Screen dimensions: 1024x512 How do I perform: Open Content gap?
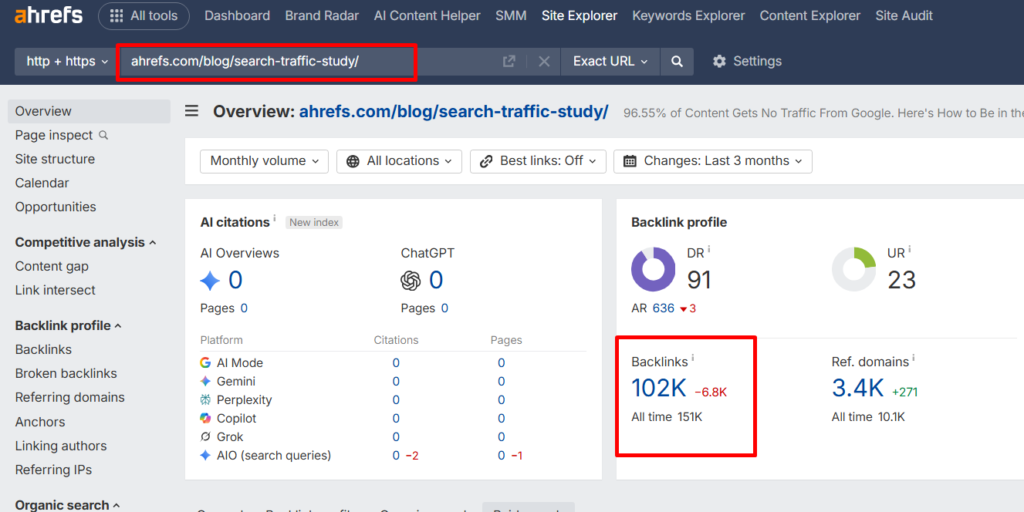coord(52,266)
